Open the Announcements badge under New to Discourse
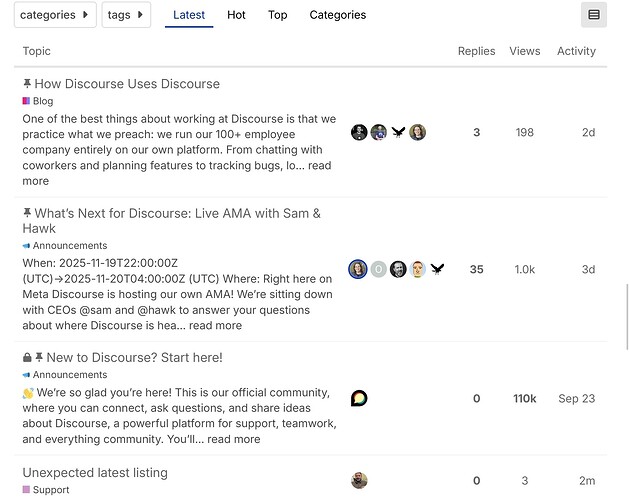The image size is (629, 500). click(x=65, y=375)
